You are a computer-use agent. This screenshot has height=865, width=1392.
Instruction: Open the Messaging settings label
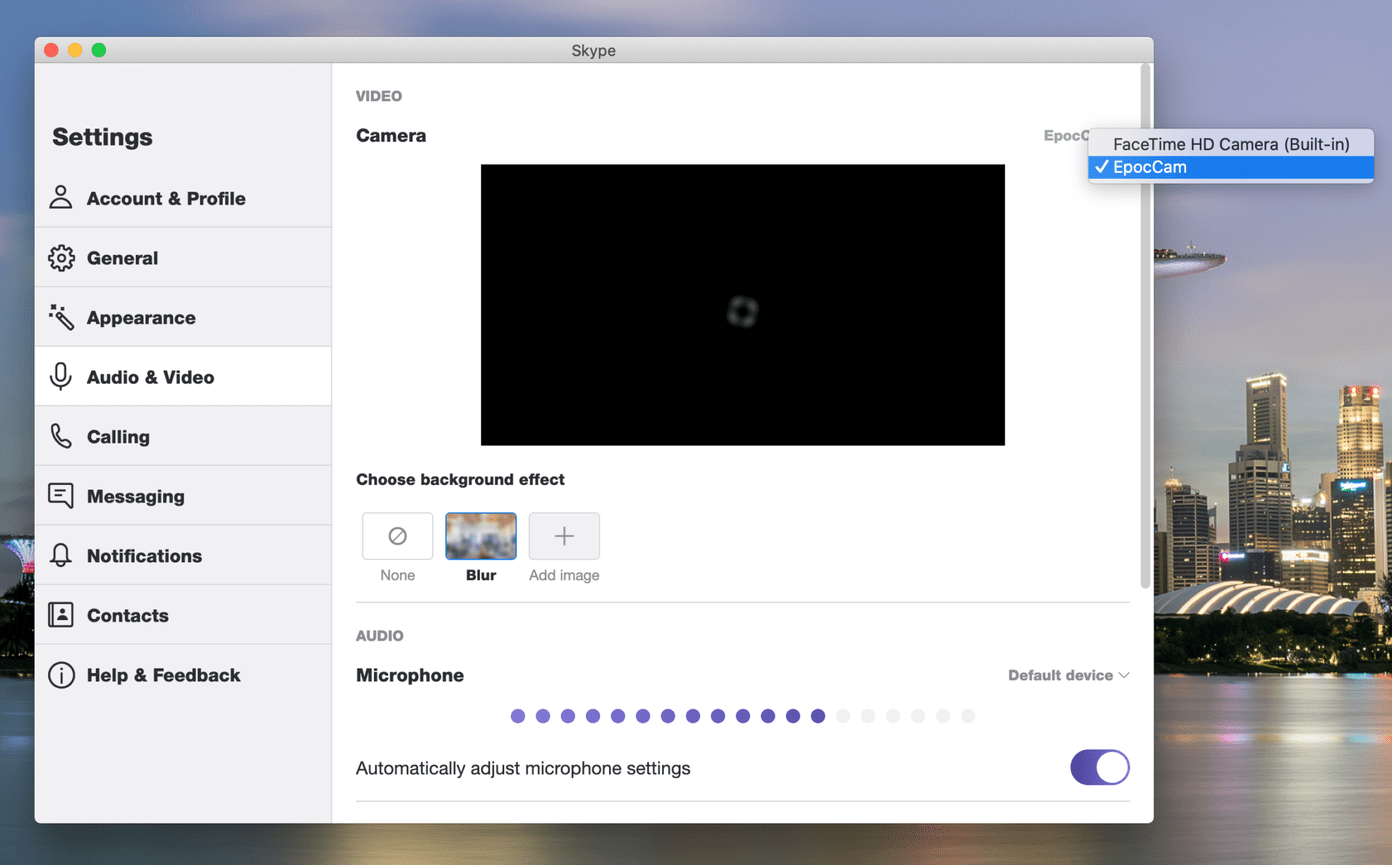click(x=136, y=496)
